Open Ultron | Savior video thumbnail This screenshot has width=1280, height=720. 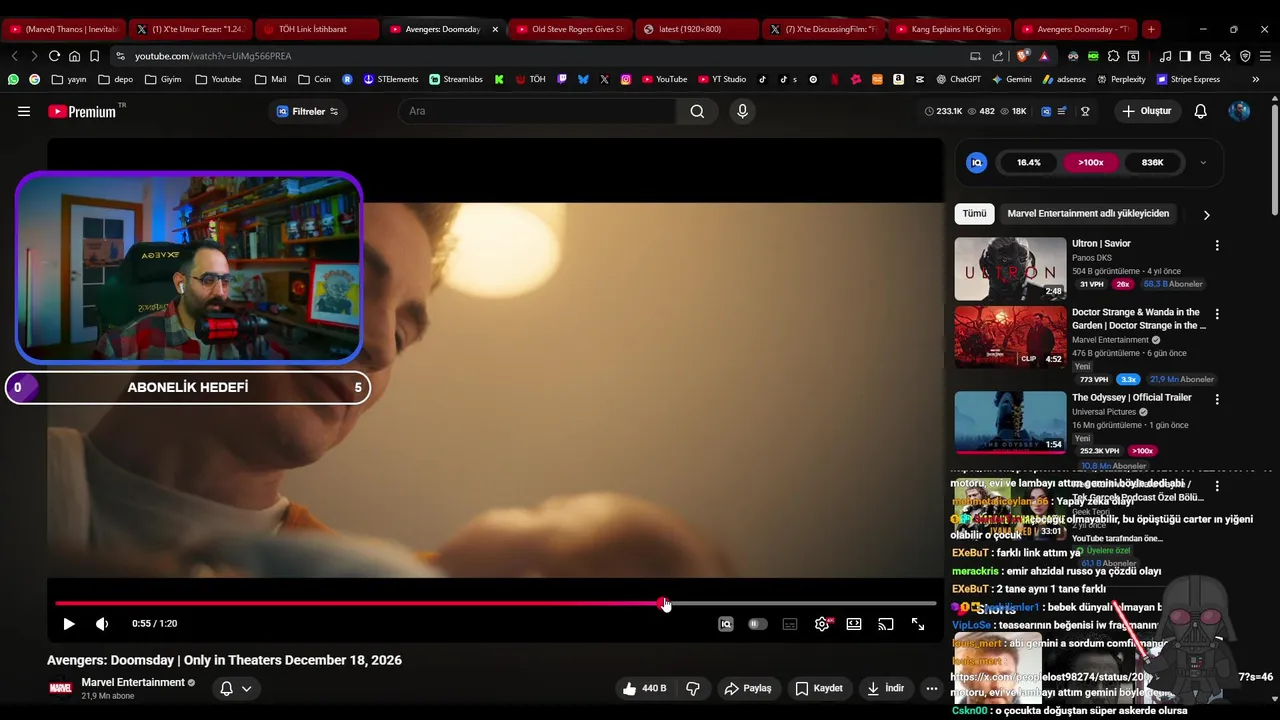click(x=1010, y=269)
